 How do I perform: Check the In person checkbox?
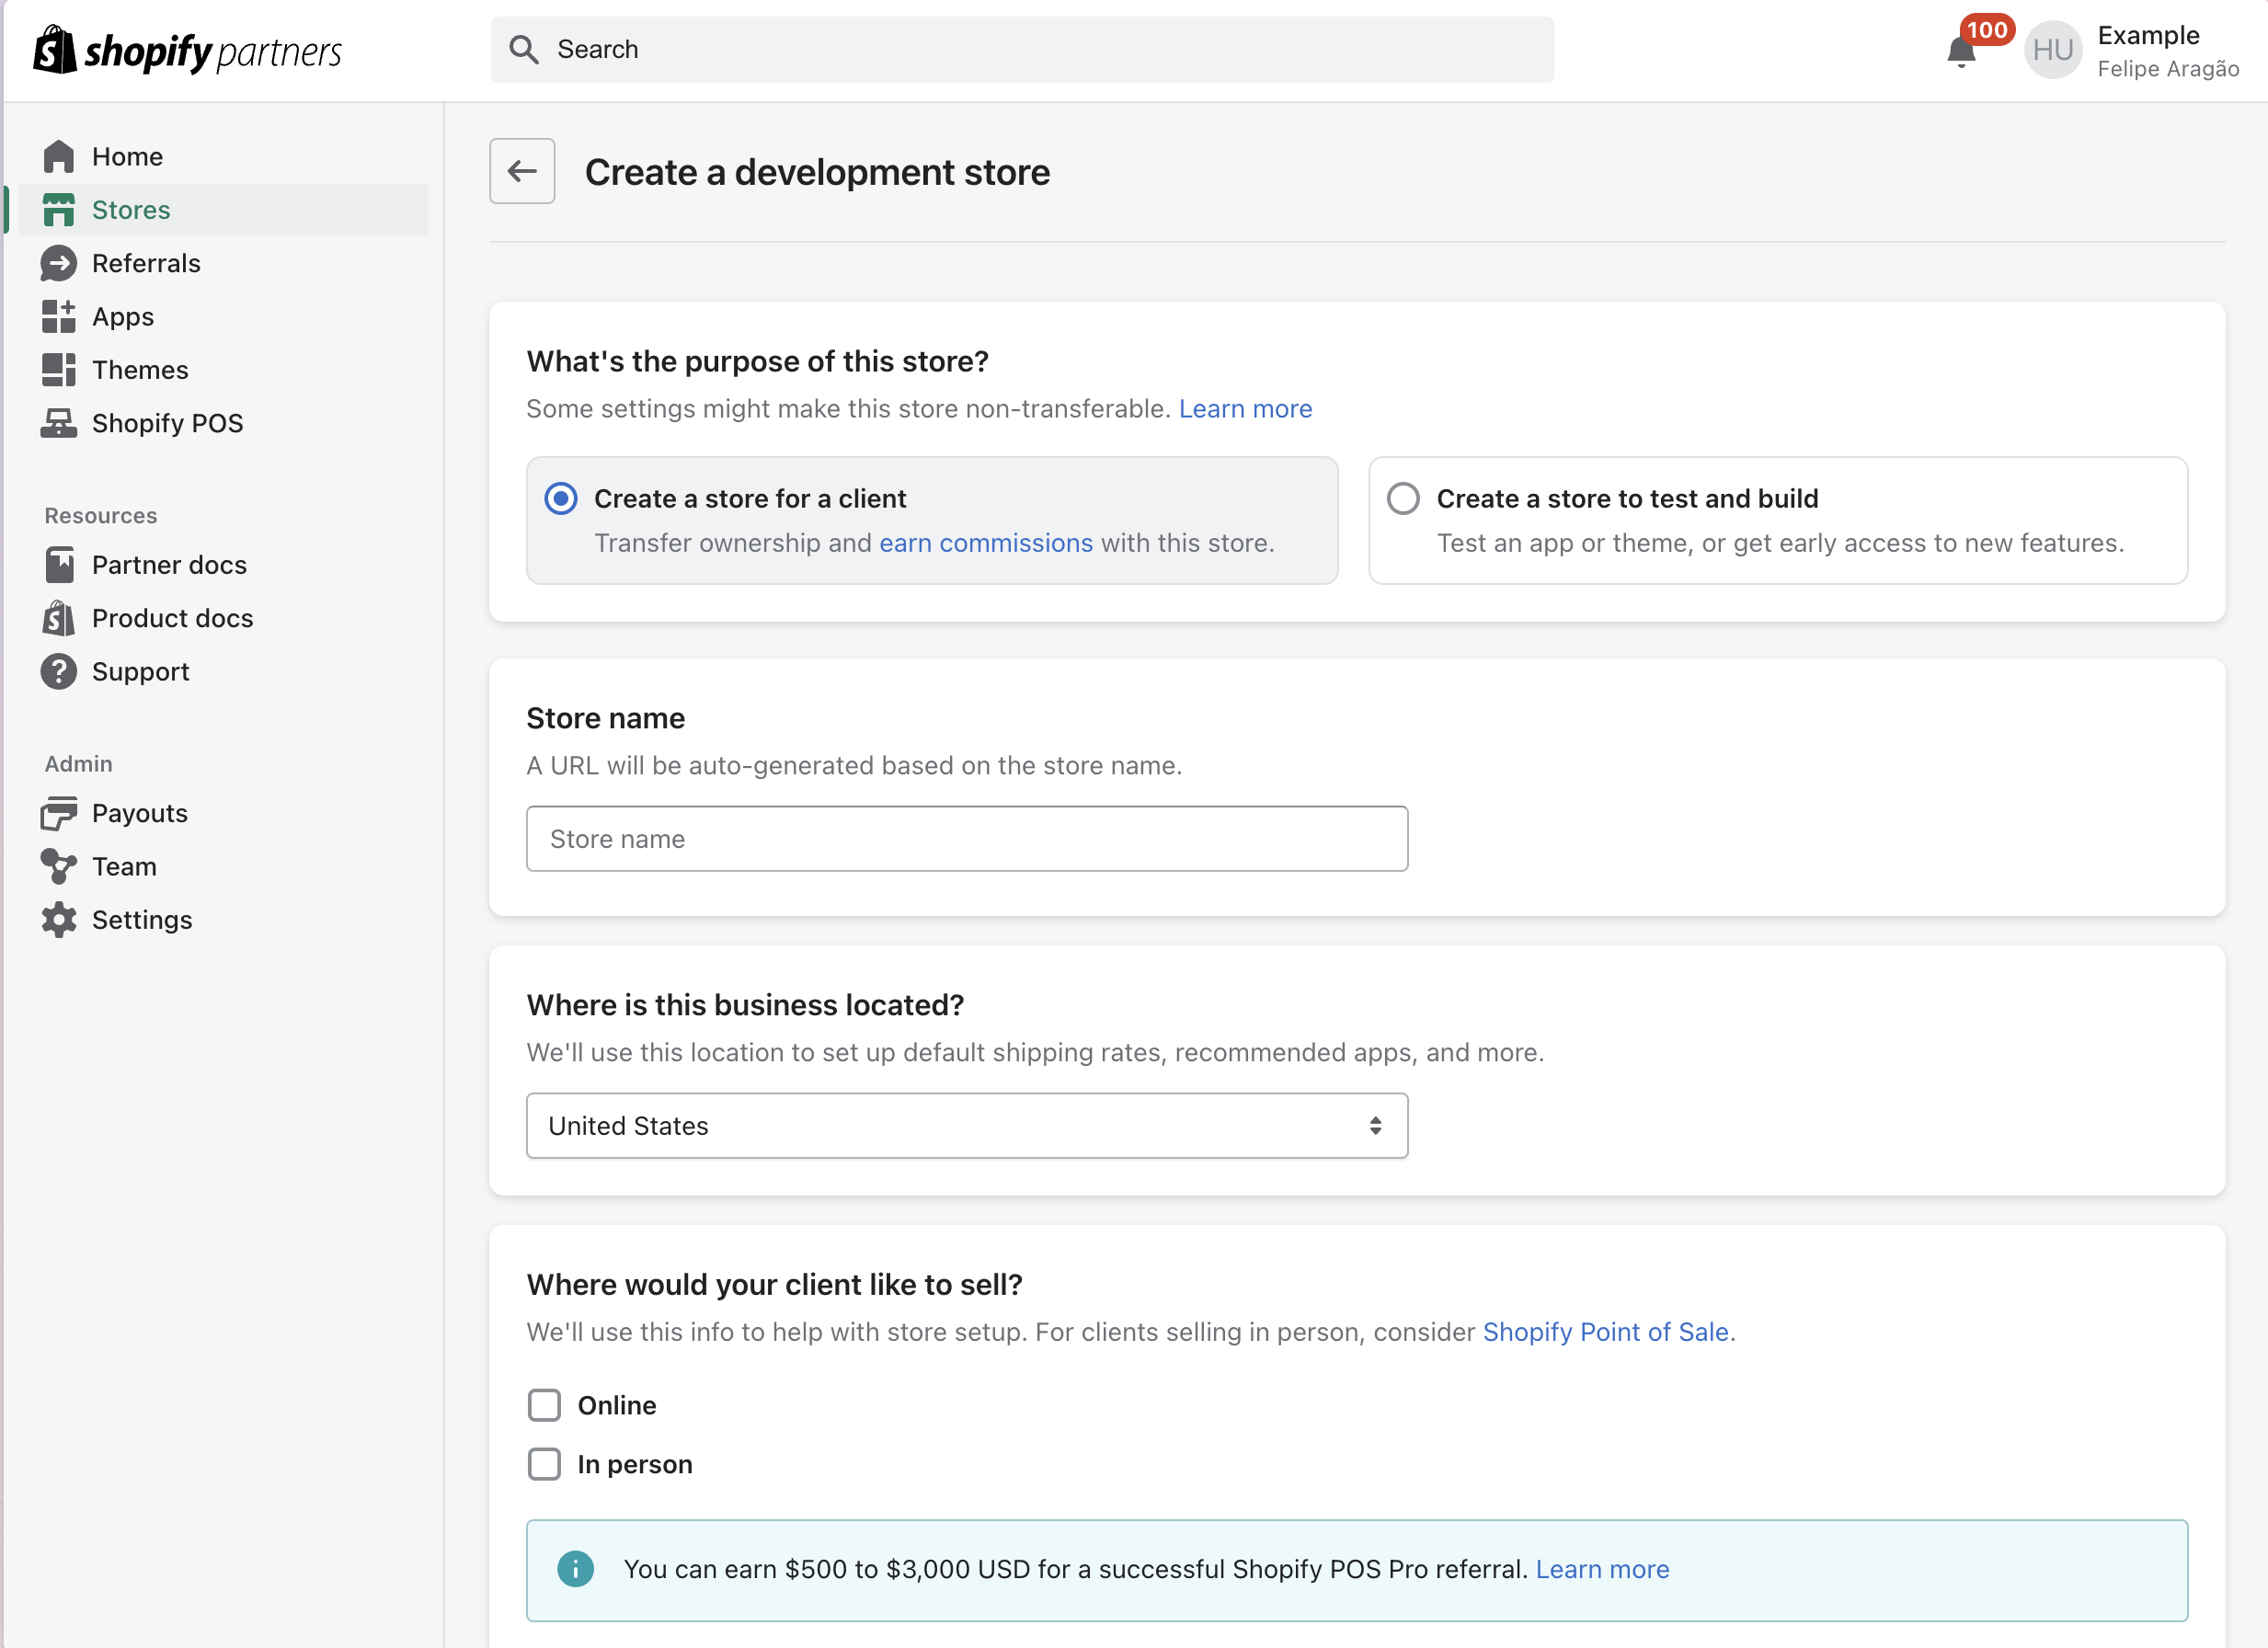[x=544, y=1464]
